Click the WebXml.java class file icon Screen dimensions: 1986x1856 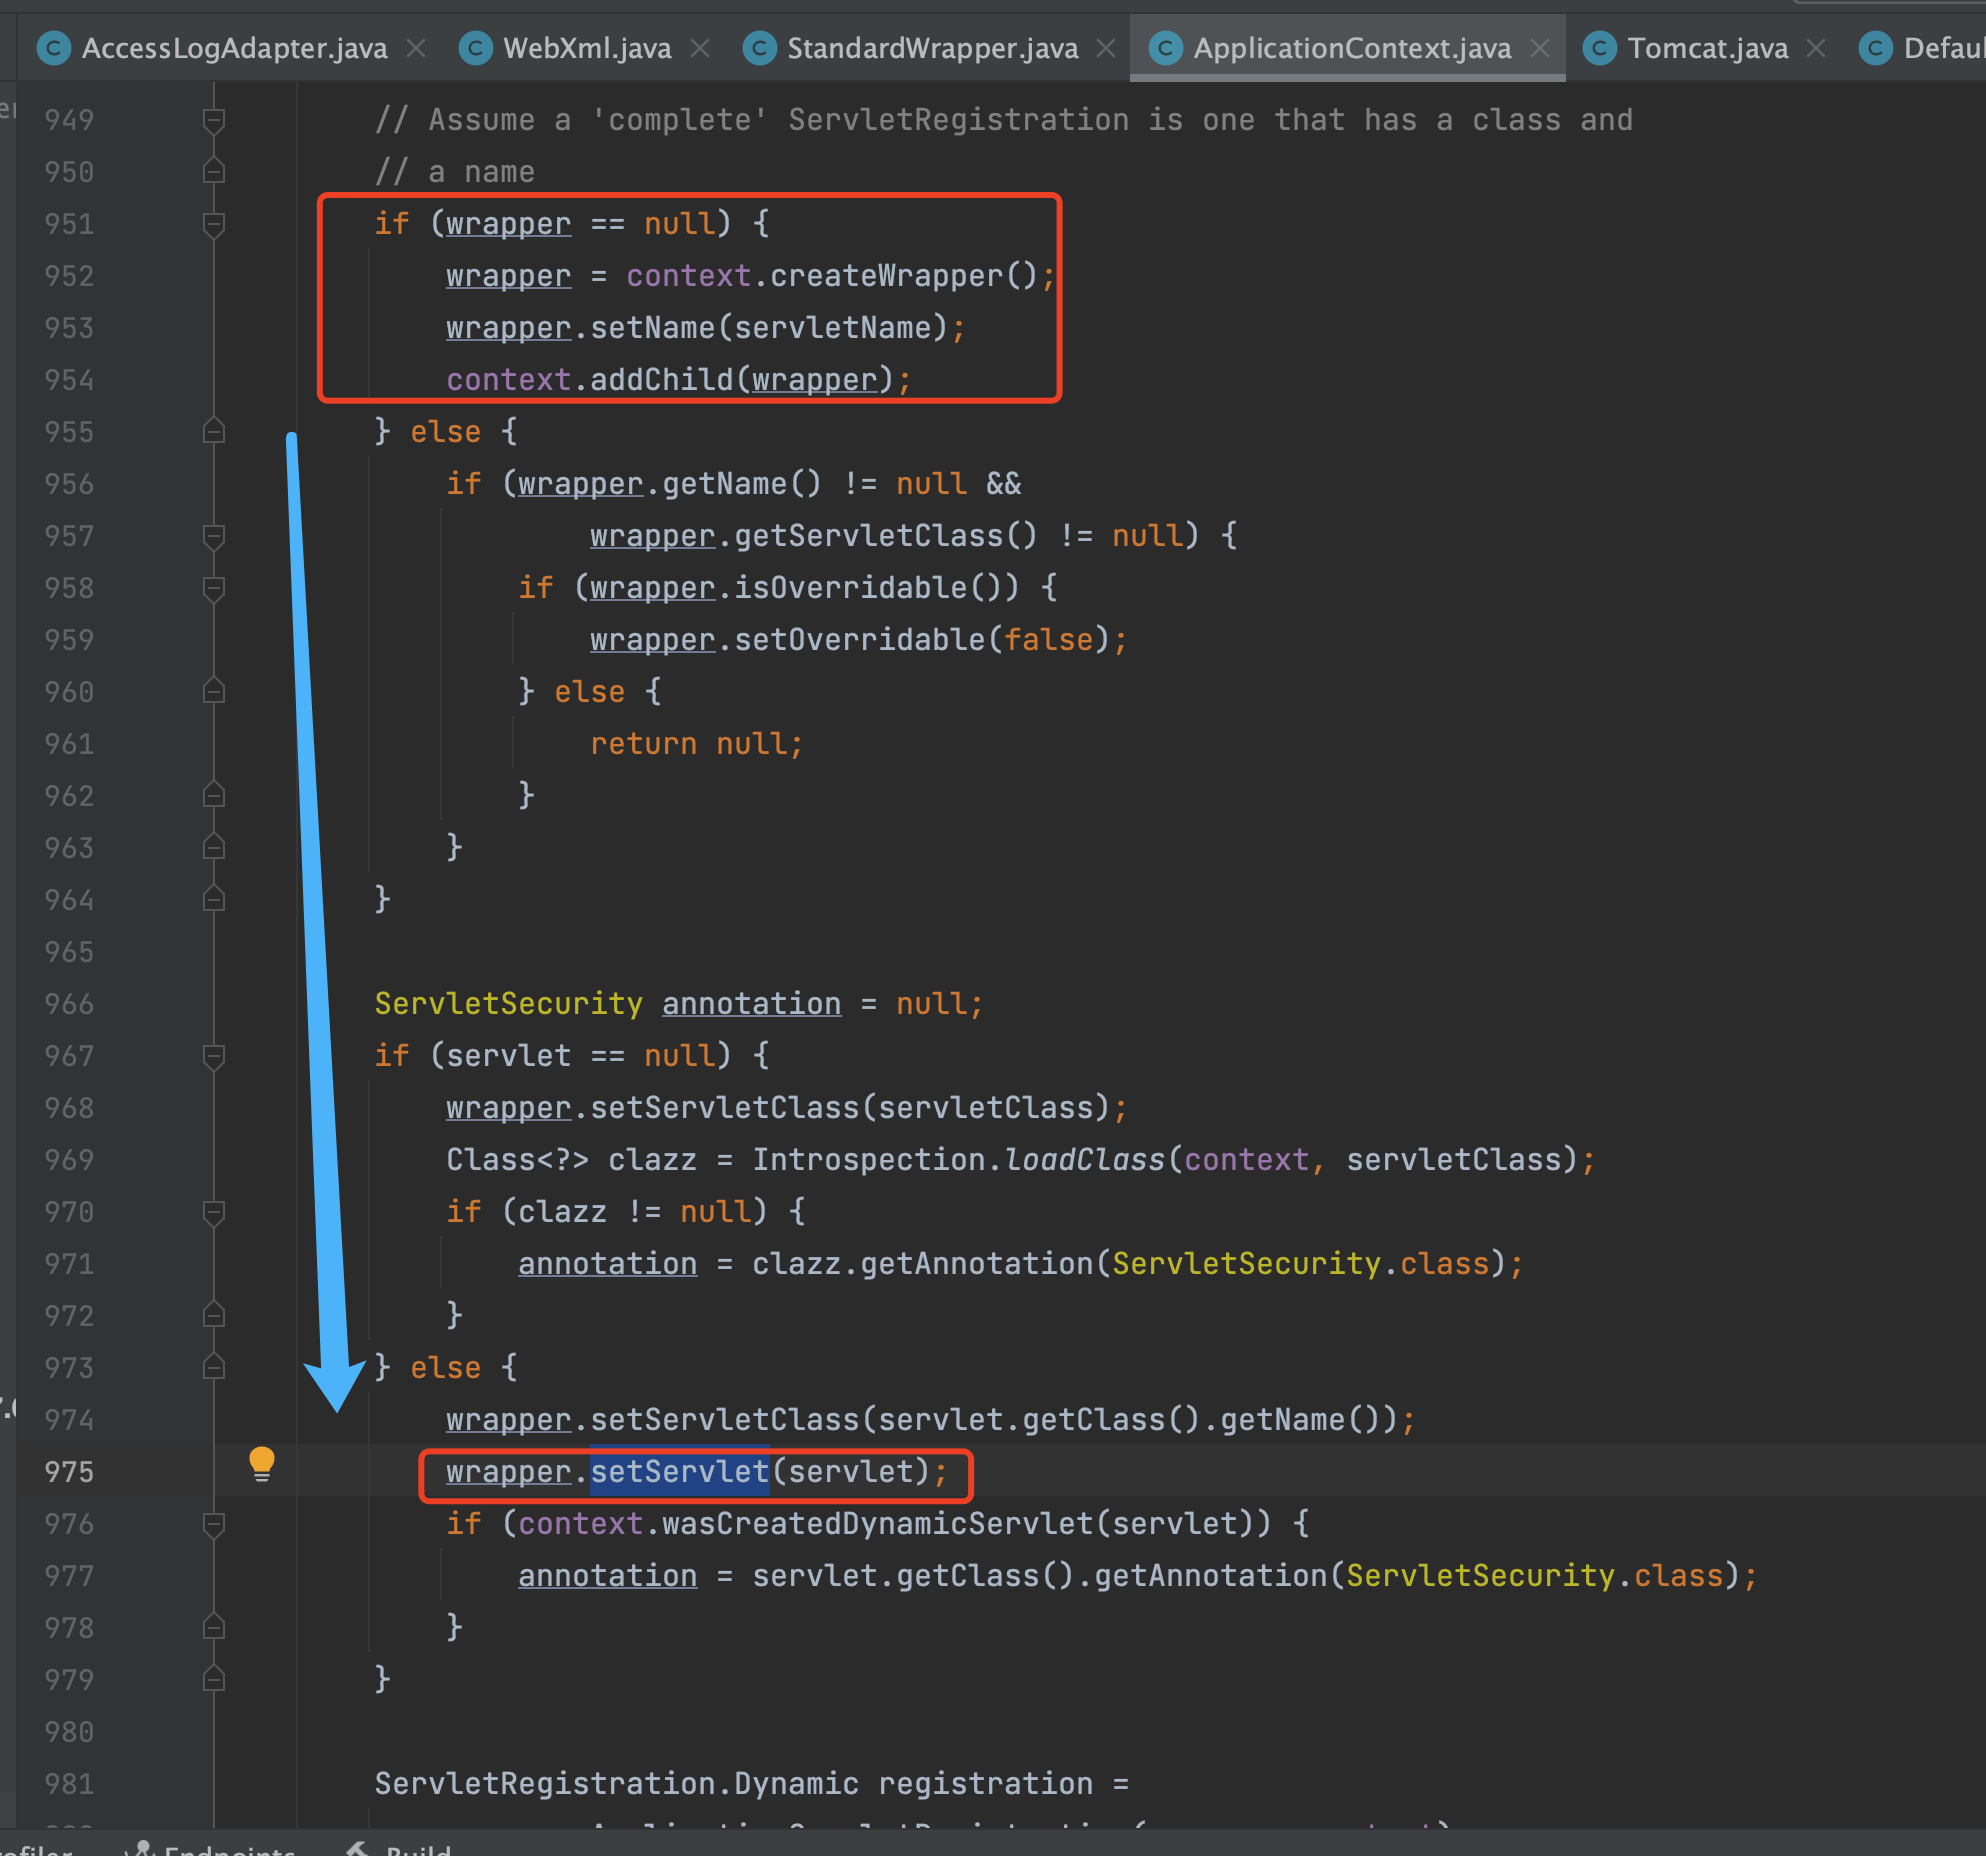tap(475, 48)
